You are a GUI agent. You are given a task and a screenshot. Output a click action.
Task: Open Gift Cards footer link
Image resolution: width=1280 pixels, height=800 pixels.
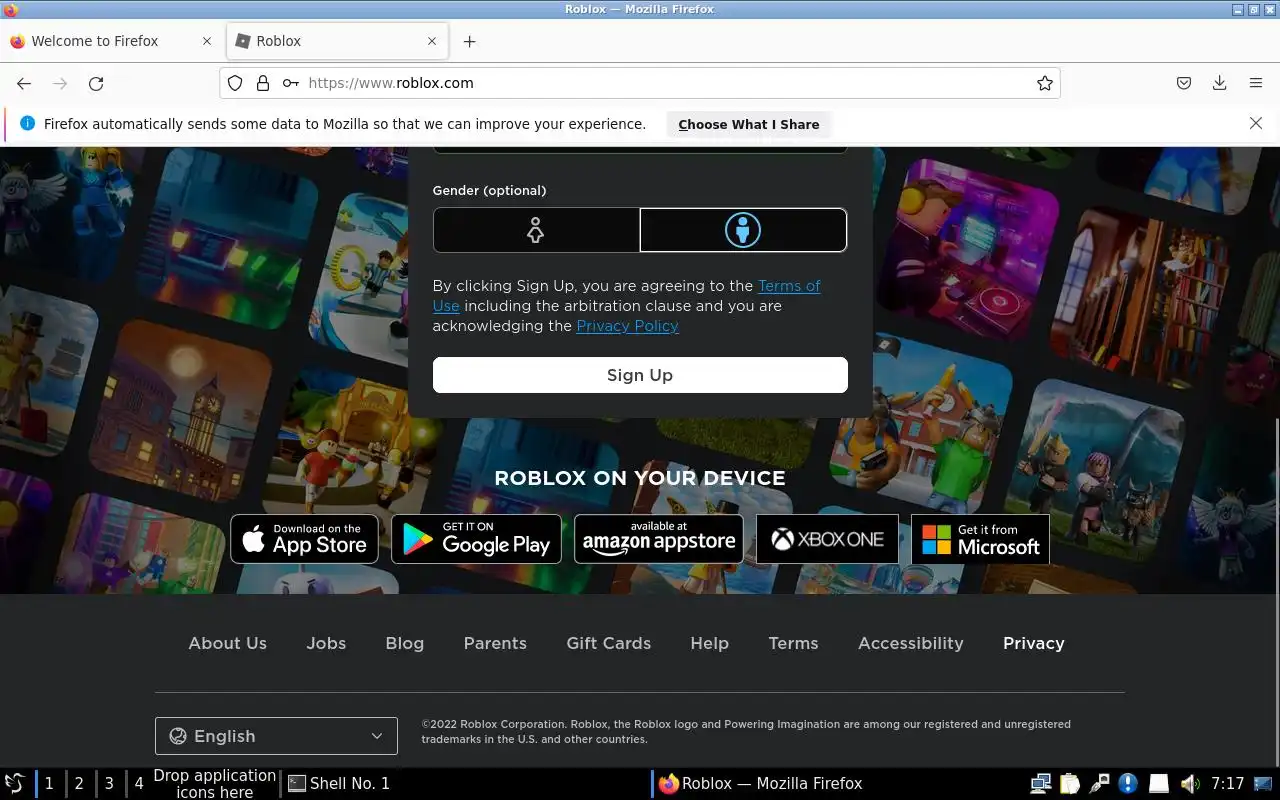[x=608, y=643]
